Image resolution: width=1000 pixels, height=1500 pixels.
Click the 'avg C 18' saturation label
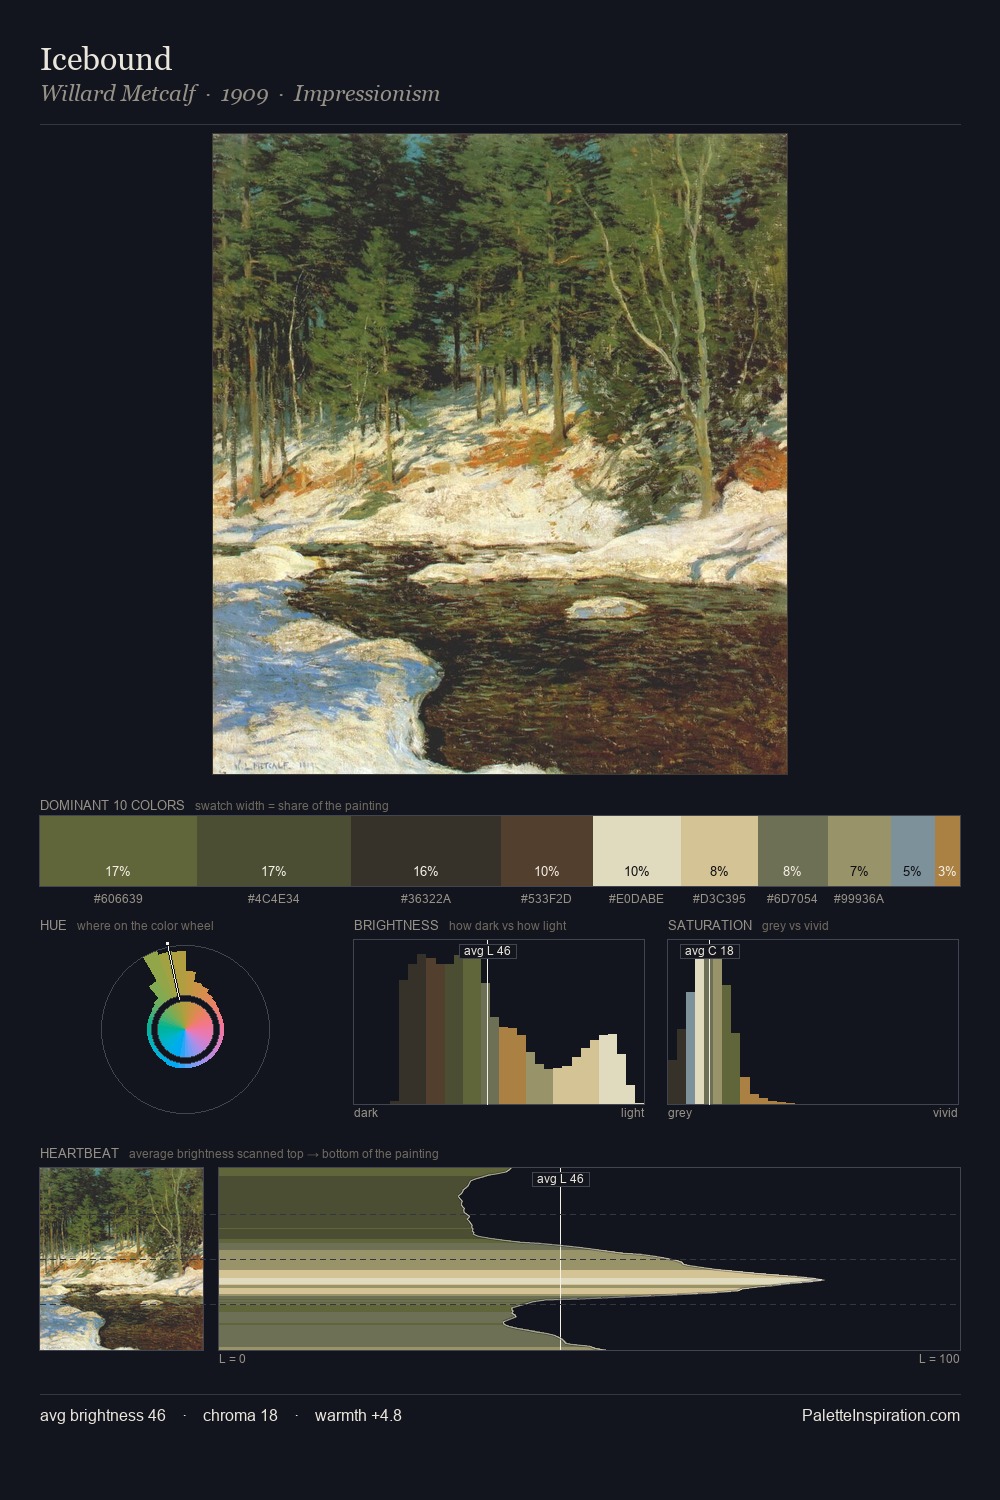(x=709, y=951)
